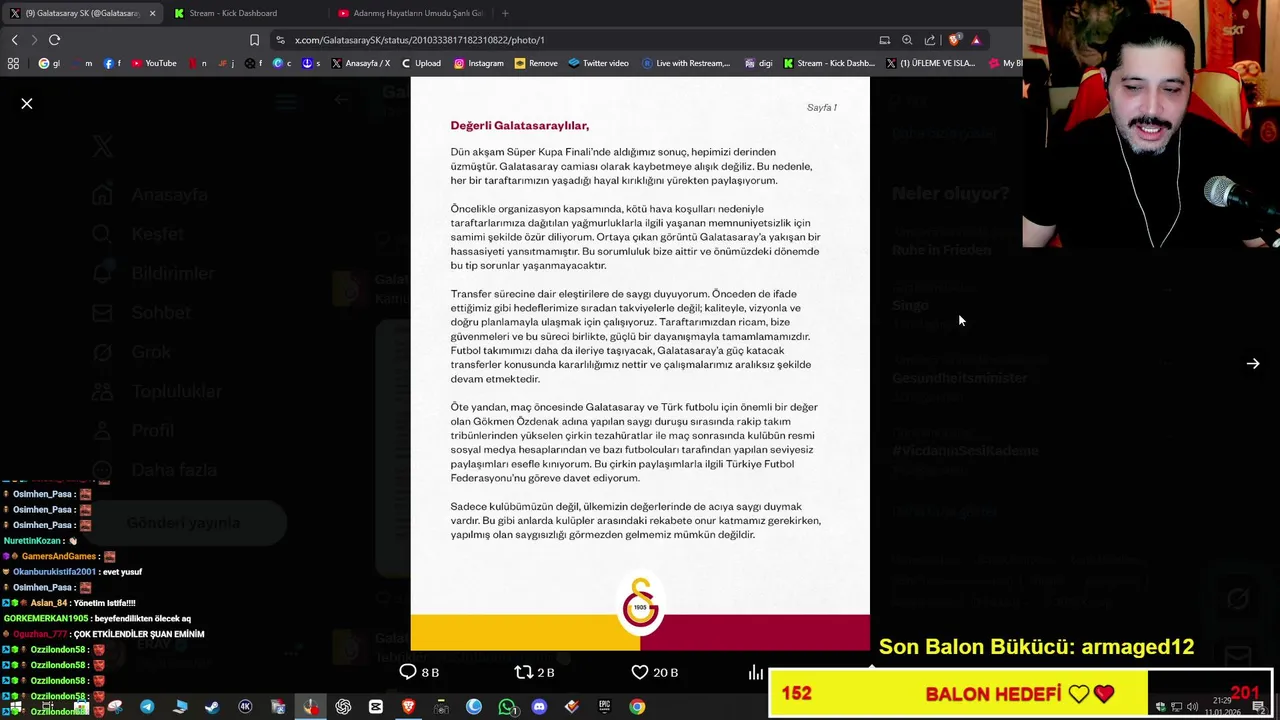Screen dimensions: 1280x720
Task: Open the Brave Shields lion icon
Action: (x=954, y=40)
